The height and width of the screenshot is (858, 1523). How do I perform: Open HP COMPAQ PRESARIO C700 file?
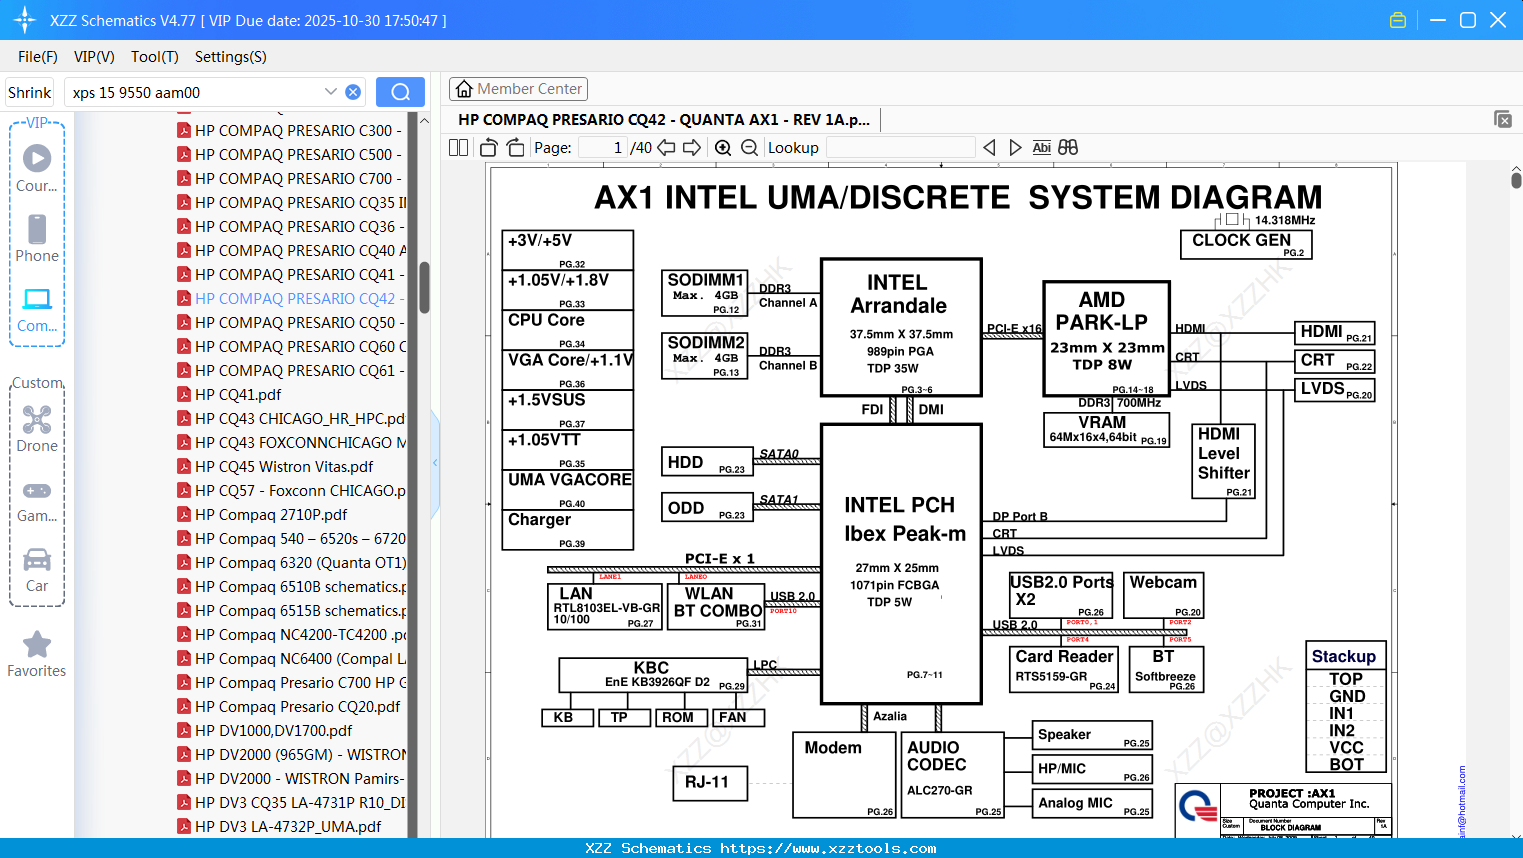(x=290, y=178)
